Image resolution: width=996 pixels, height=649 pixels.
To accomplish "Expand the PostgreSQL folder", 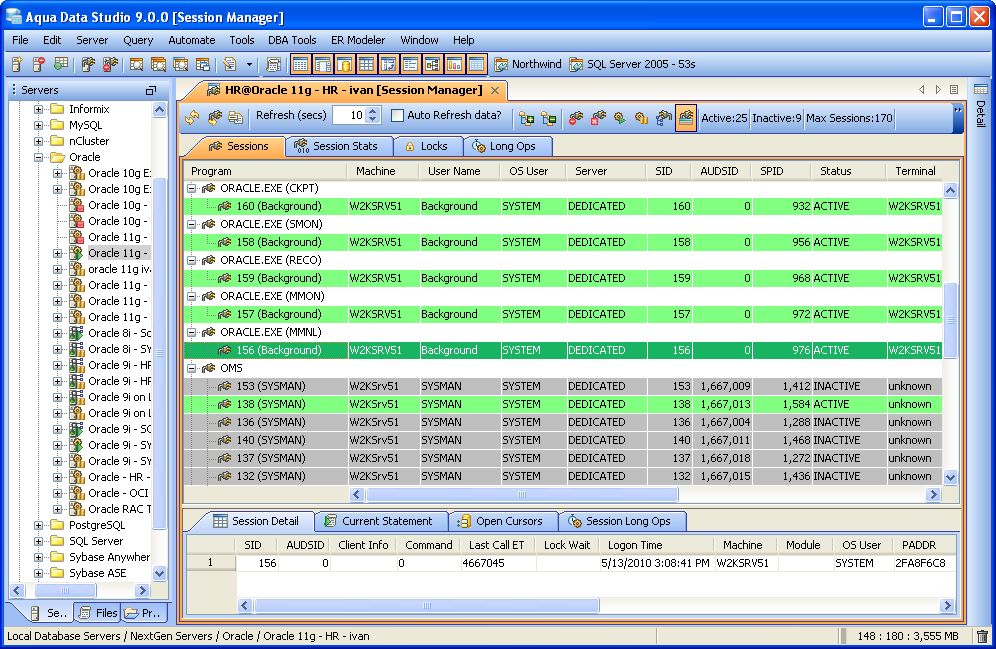I will pos(38,525).
